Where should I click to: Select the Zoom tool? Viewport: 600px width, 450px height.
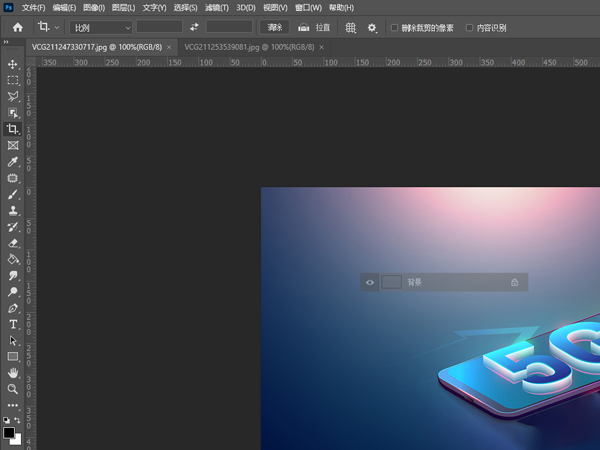(x=13, y=389)
